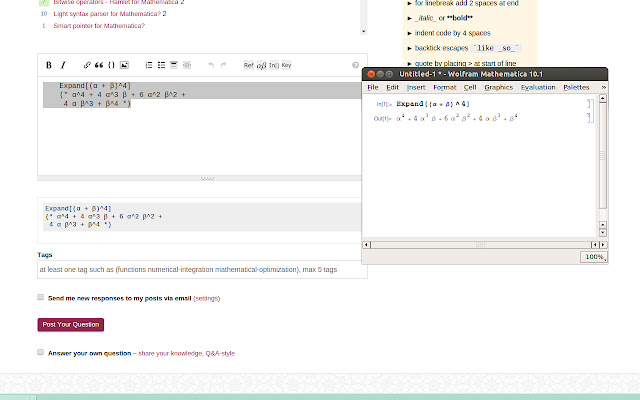Open the αβ special characters button

[x=261, y=65]
